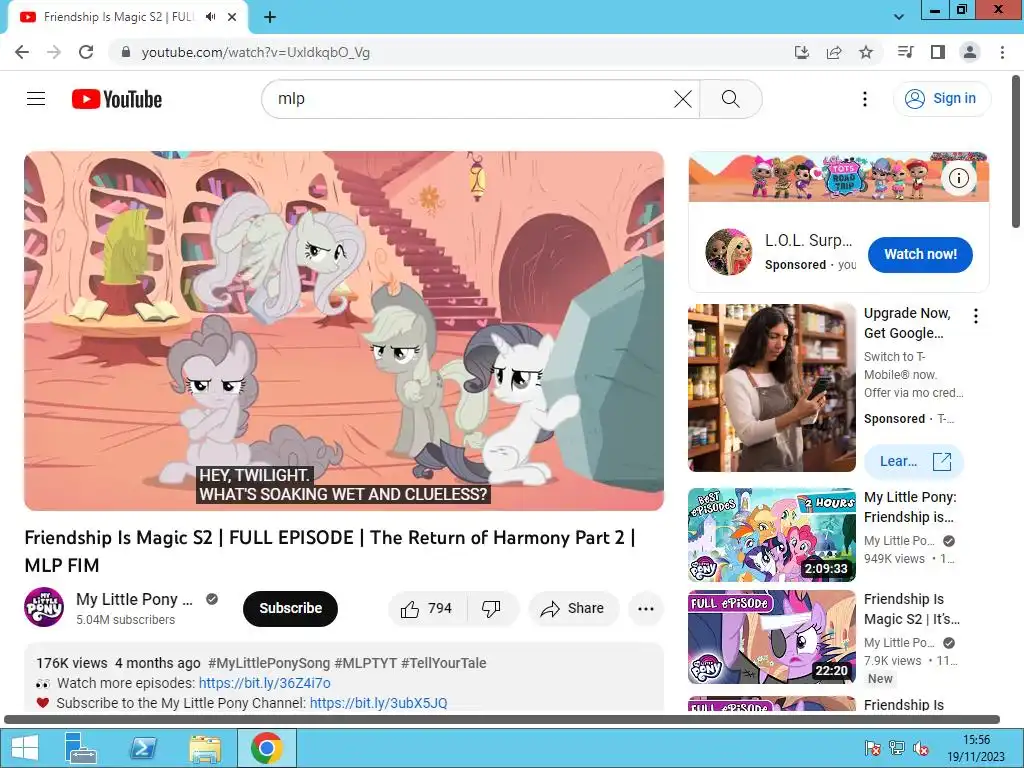Click the Subscribe button
This screenshot has width=1024, height=768.
click(291, 608)
